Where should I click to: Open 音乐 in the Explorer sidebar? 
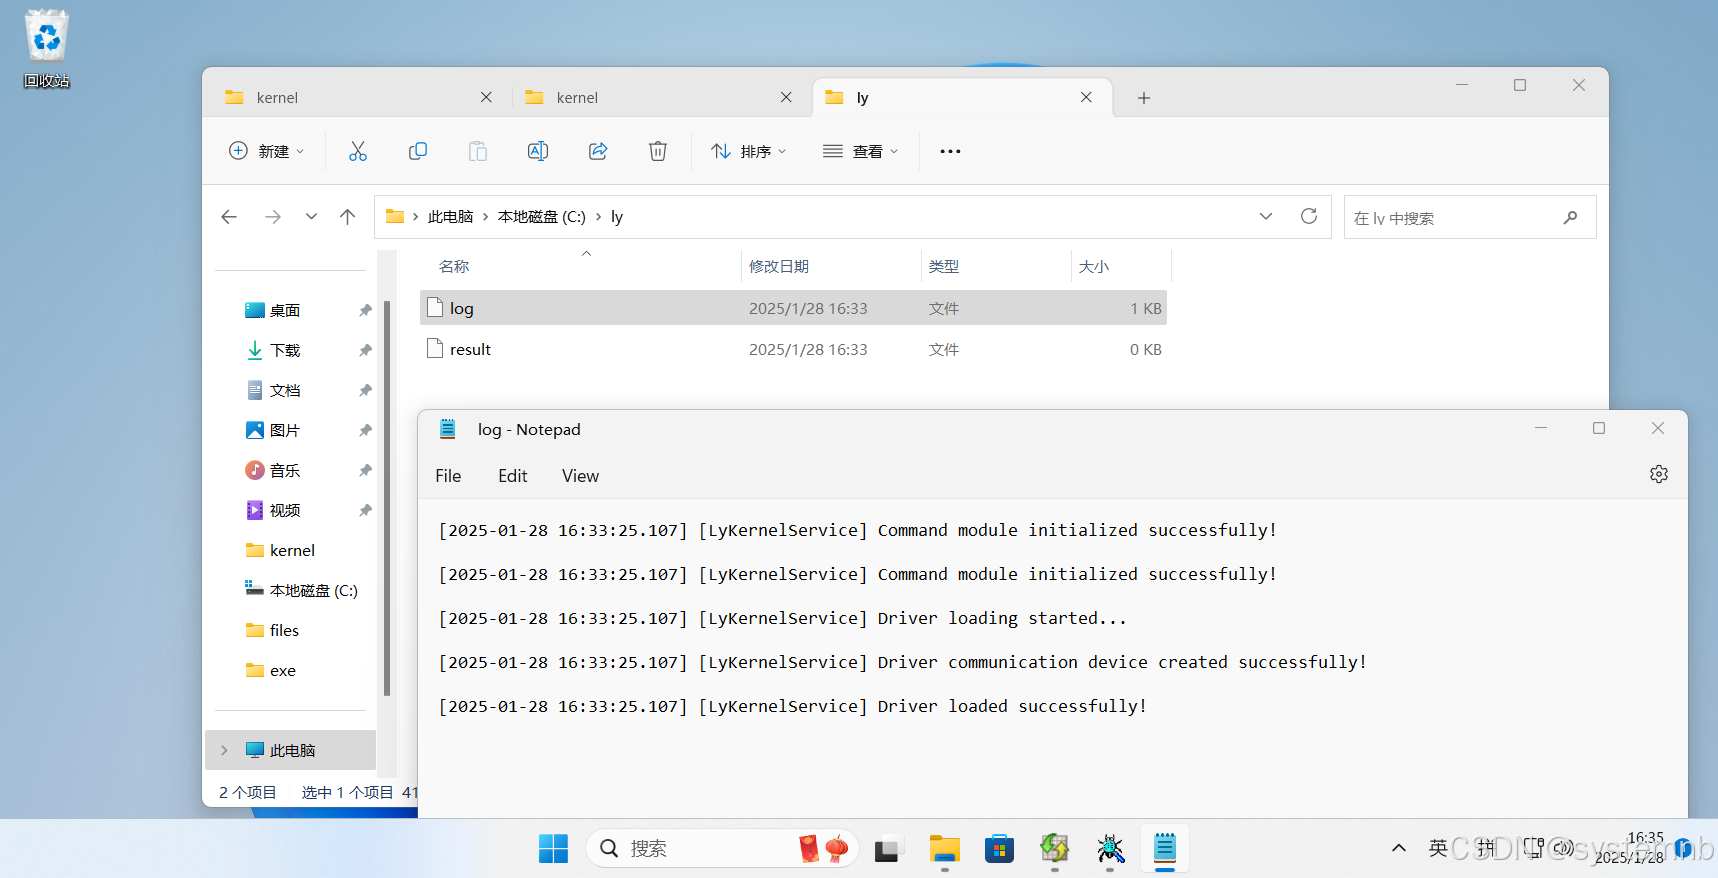pos(285,470)
